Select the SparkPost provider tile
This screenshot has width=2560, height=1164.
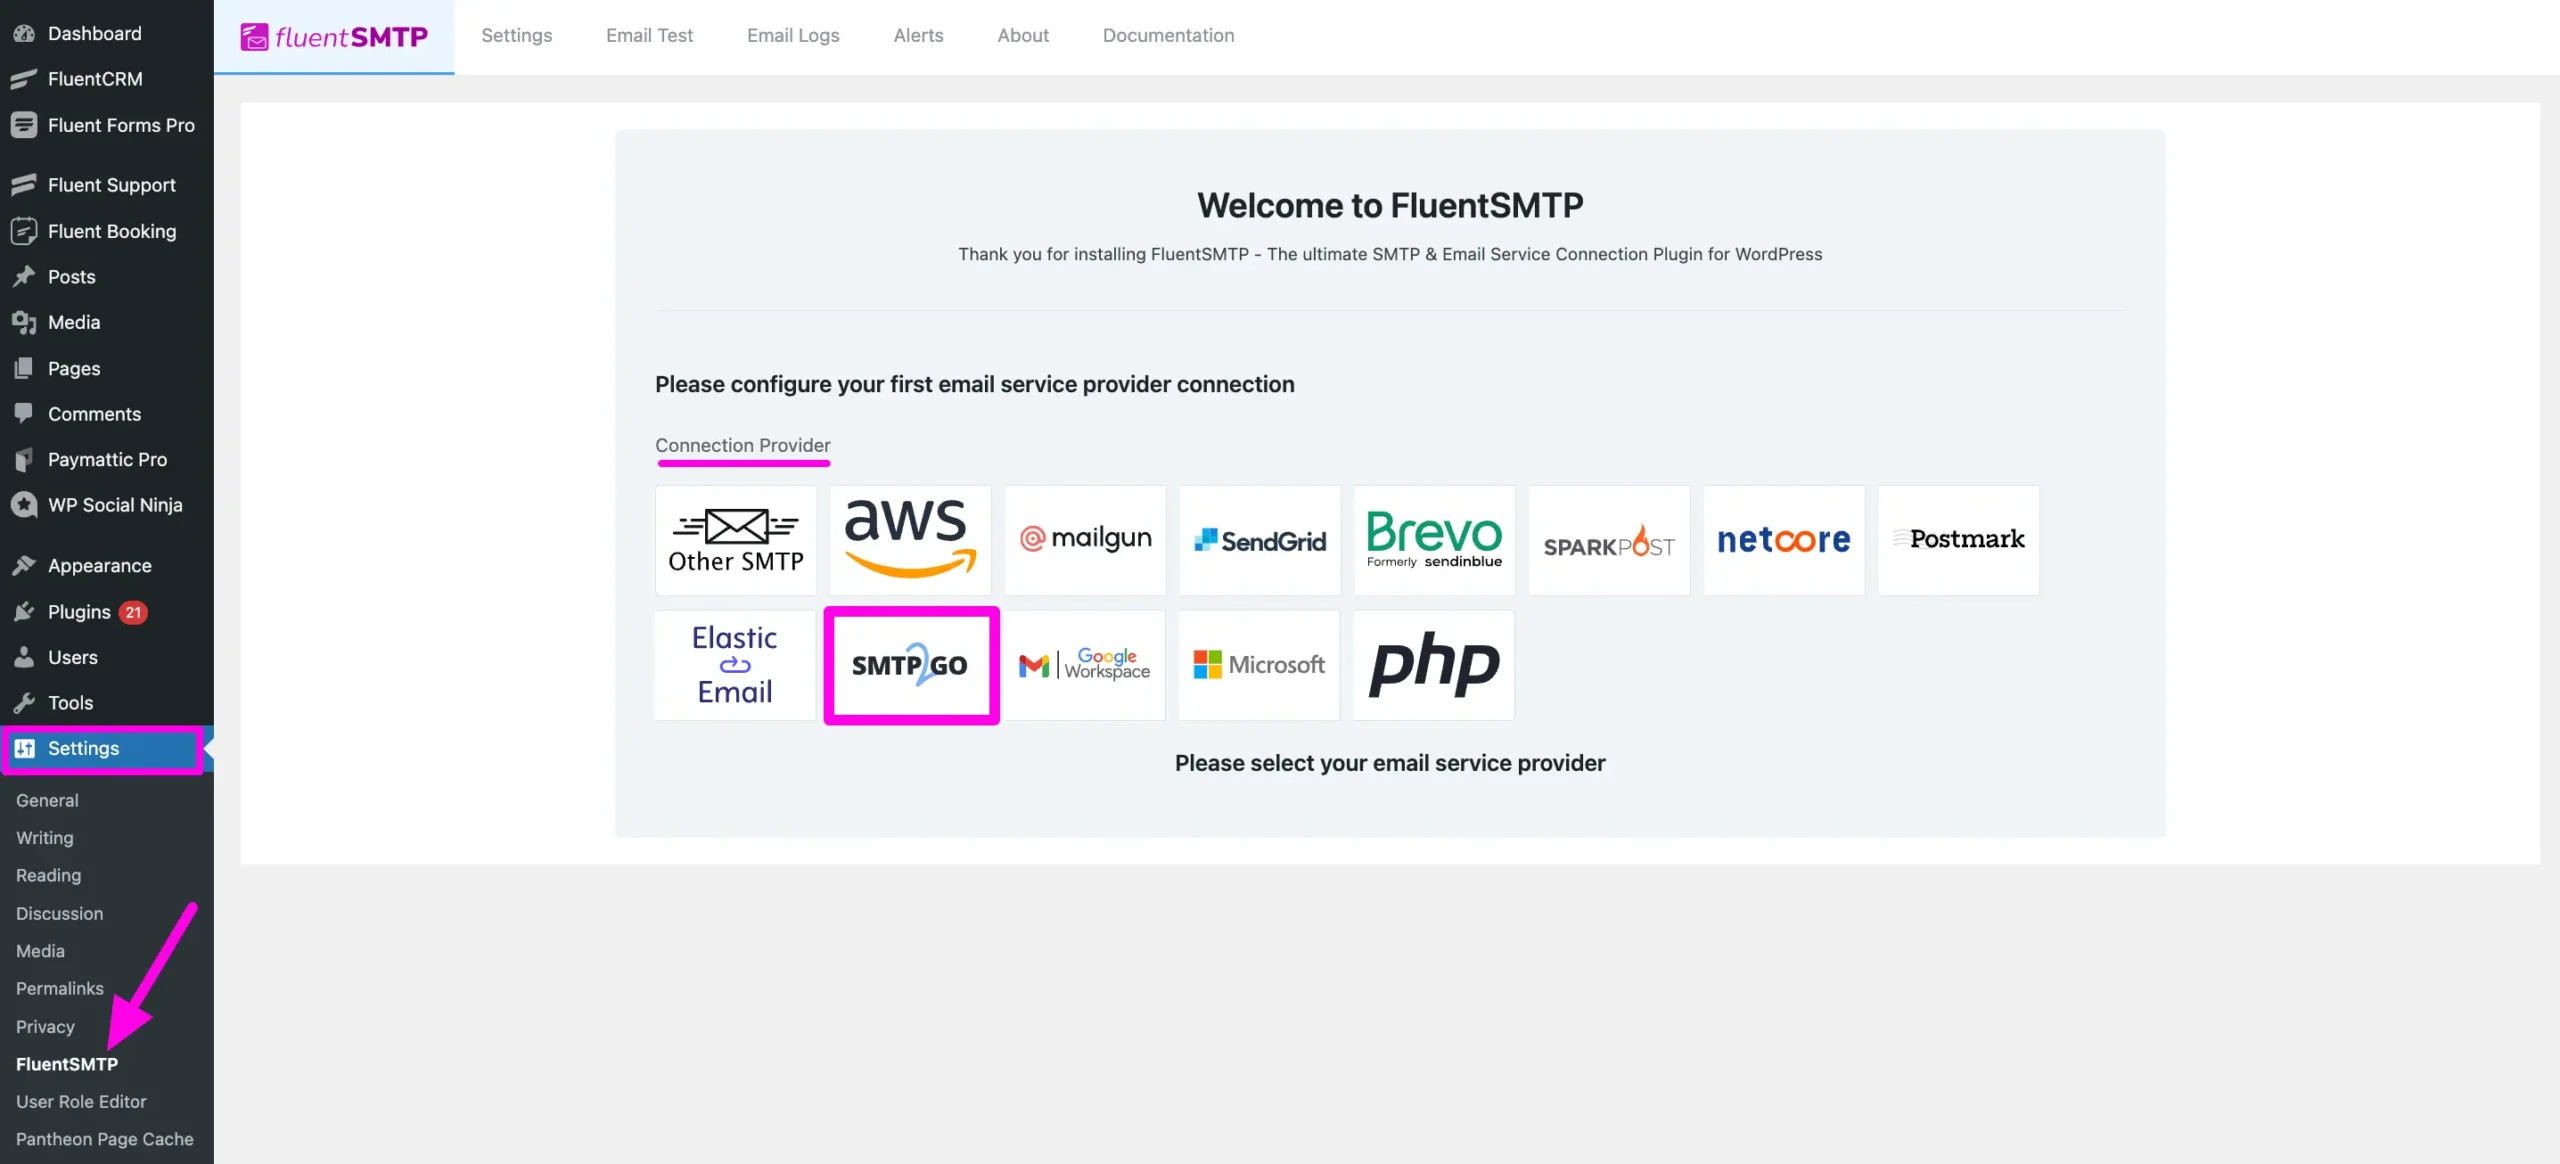click(1609, 540)
